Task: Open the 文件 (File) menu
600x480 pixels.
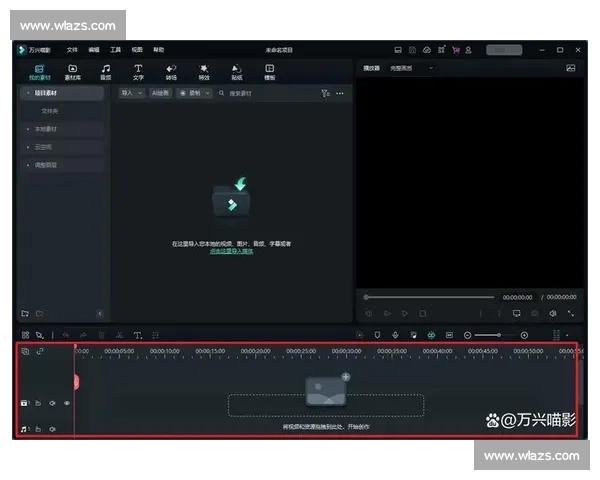Action: point(72,49)
